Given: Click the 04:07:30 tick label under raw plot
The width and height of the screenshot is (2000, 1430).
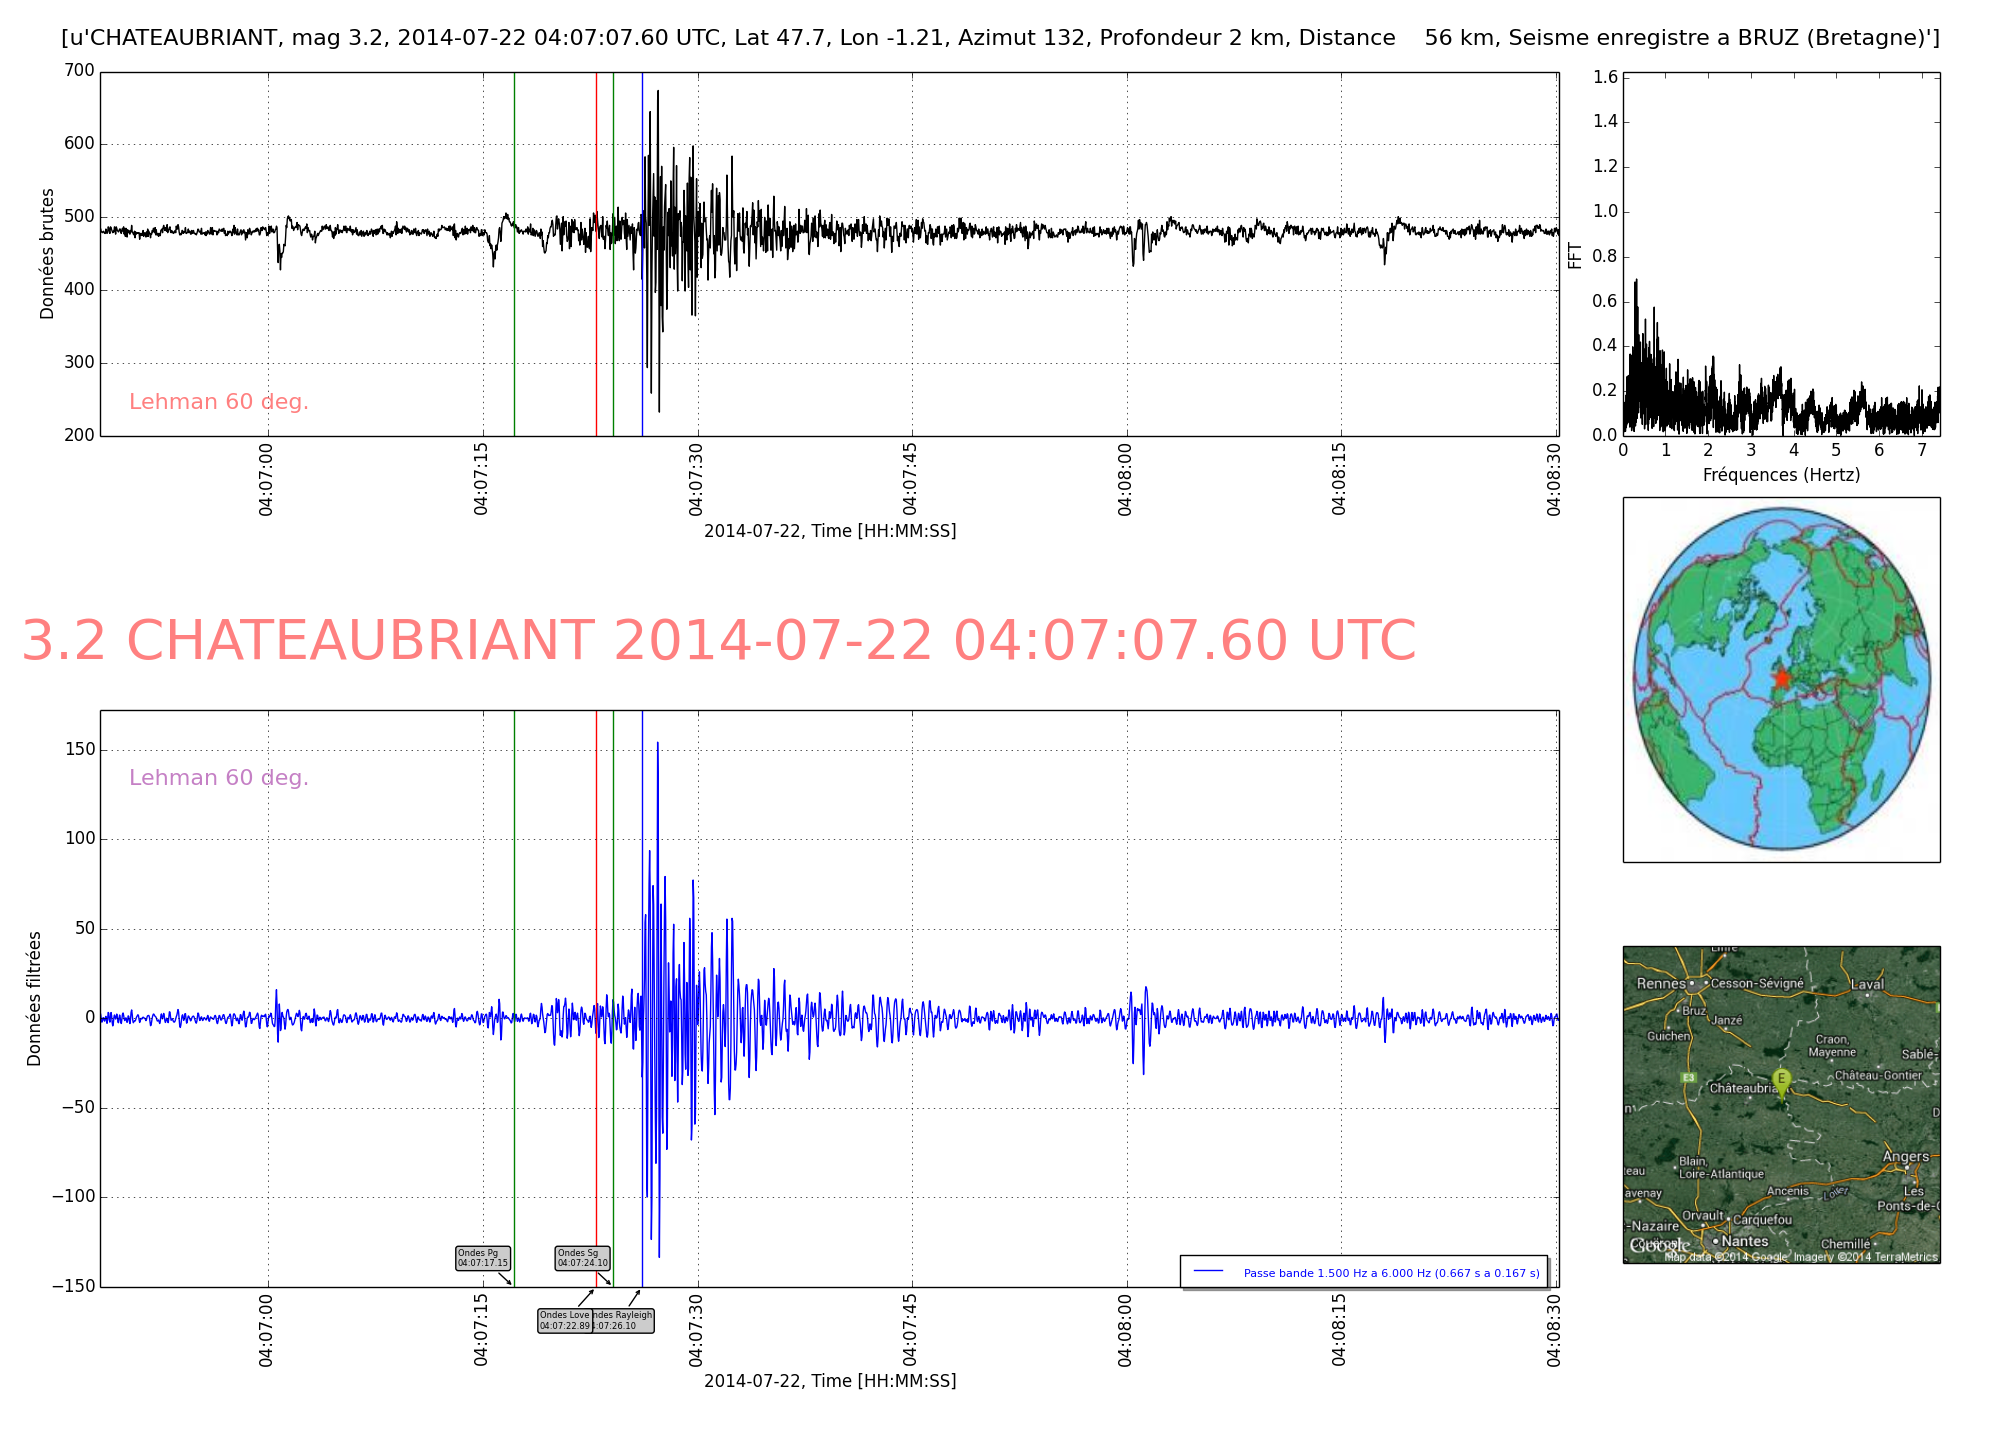Looking at the screenshot, I should coord(696,479).
